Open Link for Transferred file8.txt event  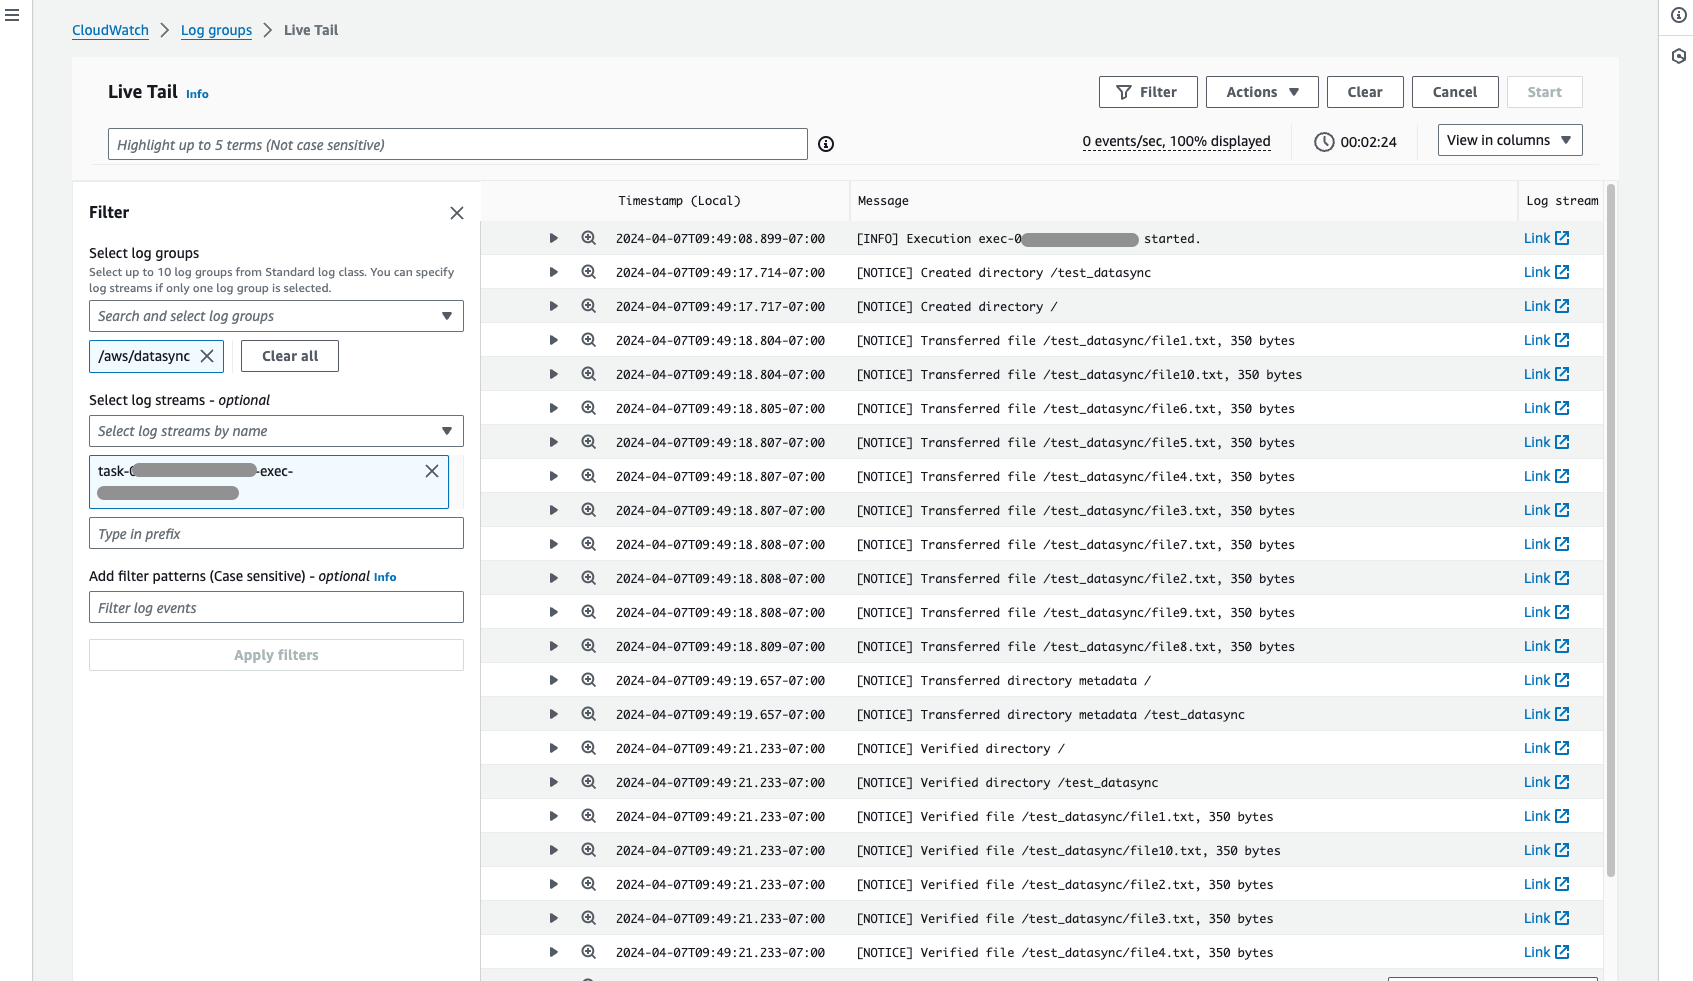pyautogui.click(x=1546, y=646)
